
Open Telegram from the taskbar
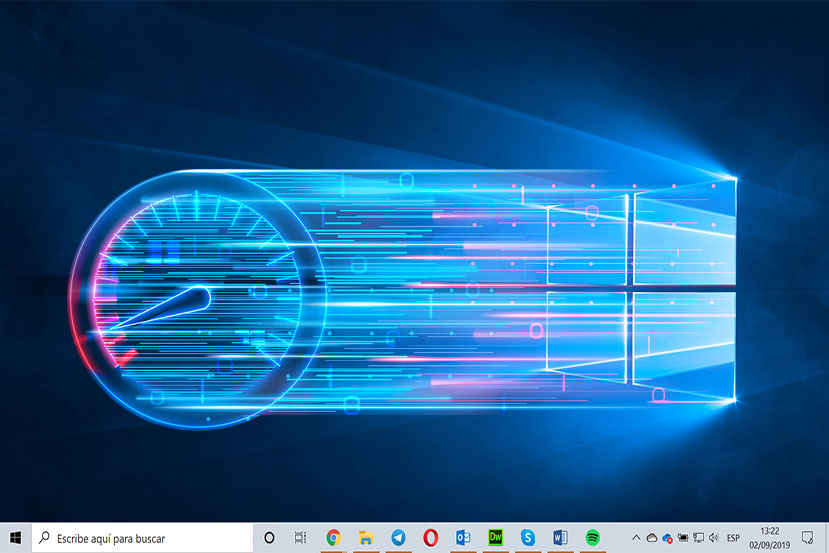click(398, 538)
